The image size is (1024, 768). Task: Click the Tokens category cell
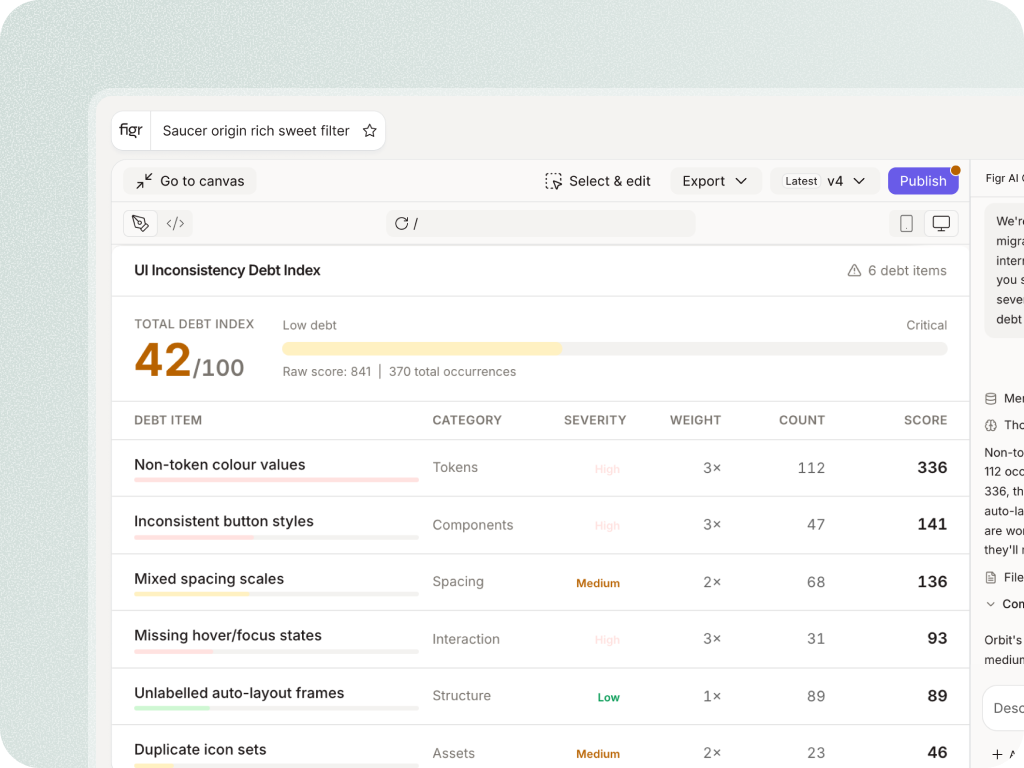click(x=455, y=468)
